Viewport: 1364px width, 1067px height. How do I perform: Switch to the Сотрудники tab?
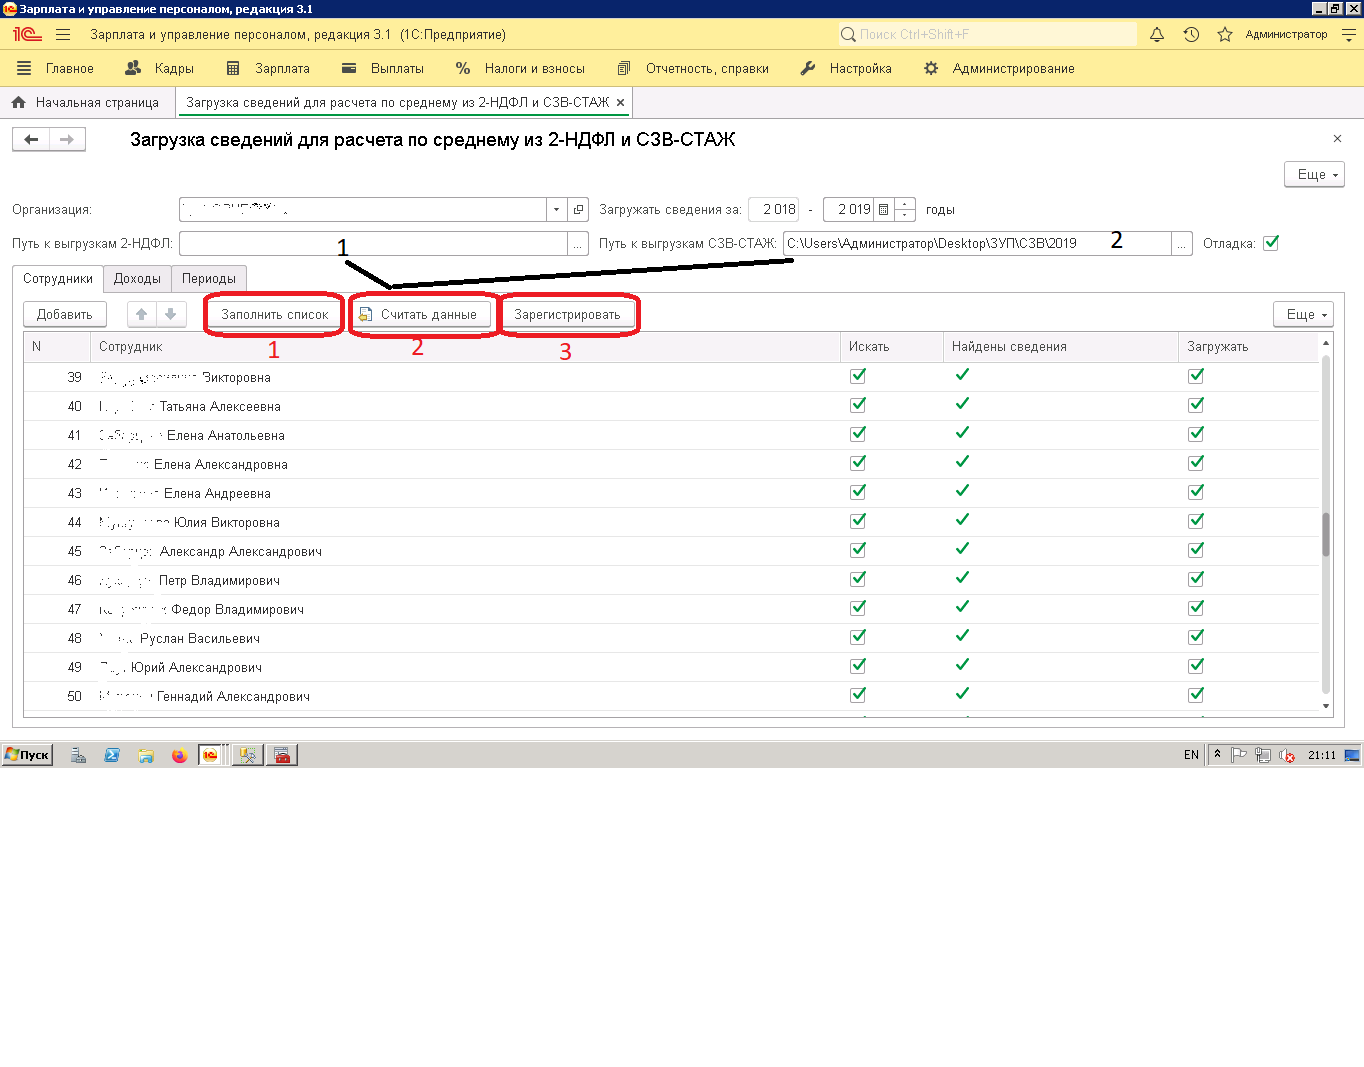(58, 279)
